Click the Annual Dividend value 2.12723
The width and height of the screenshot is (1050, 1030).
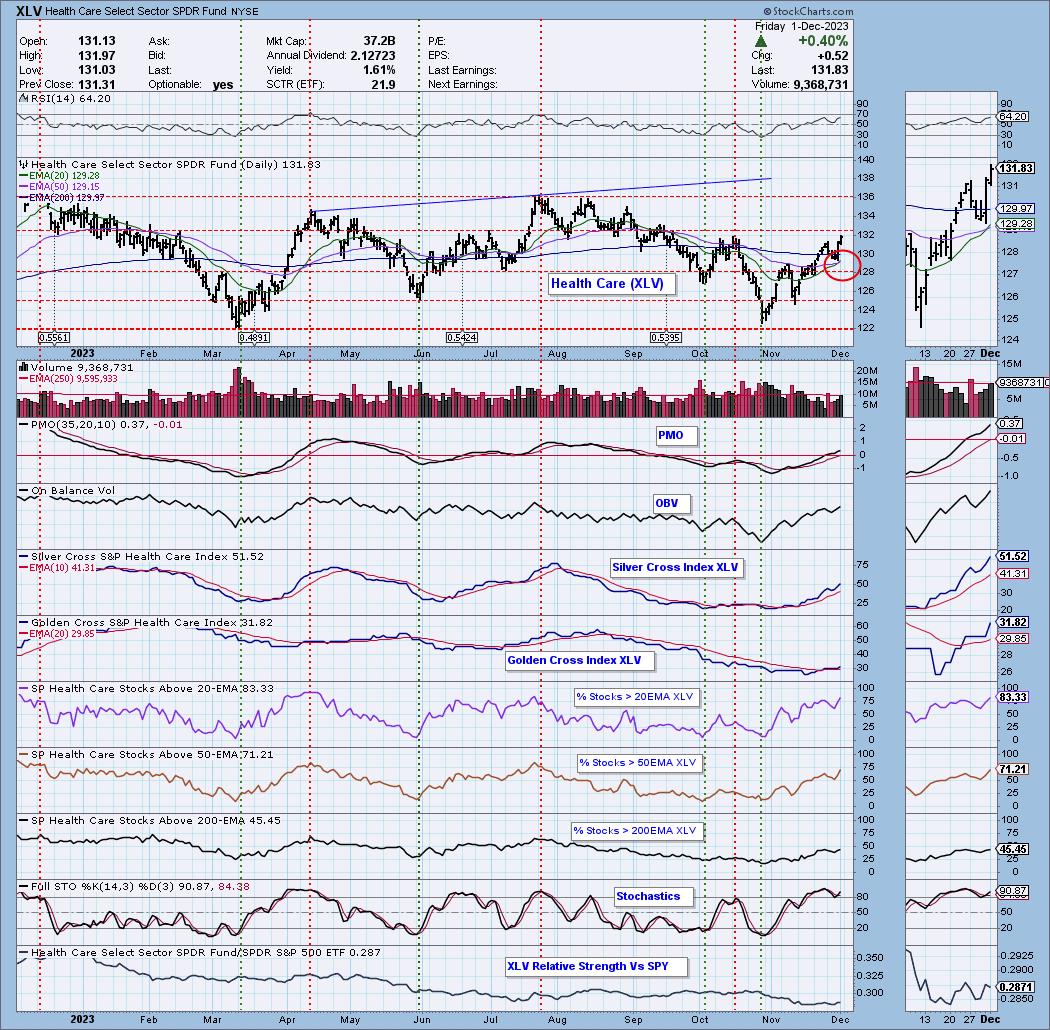(x=372, y=56)
